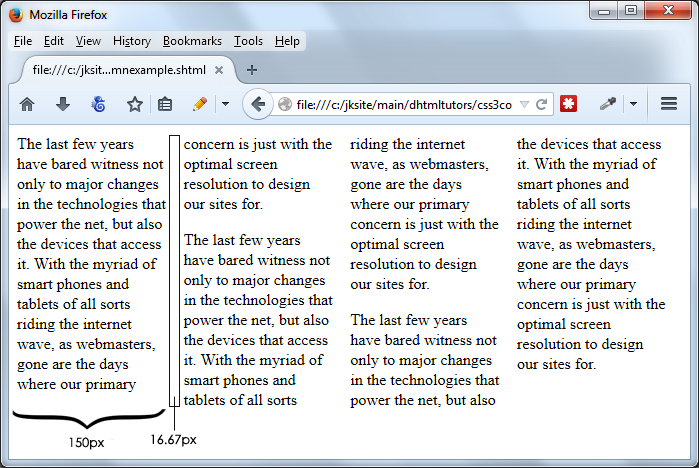Open the Downloads arrow icon
This screenshot has width=699, height=468.
tap(63, 104)
